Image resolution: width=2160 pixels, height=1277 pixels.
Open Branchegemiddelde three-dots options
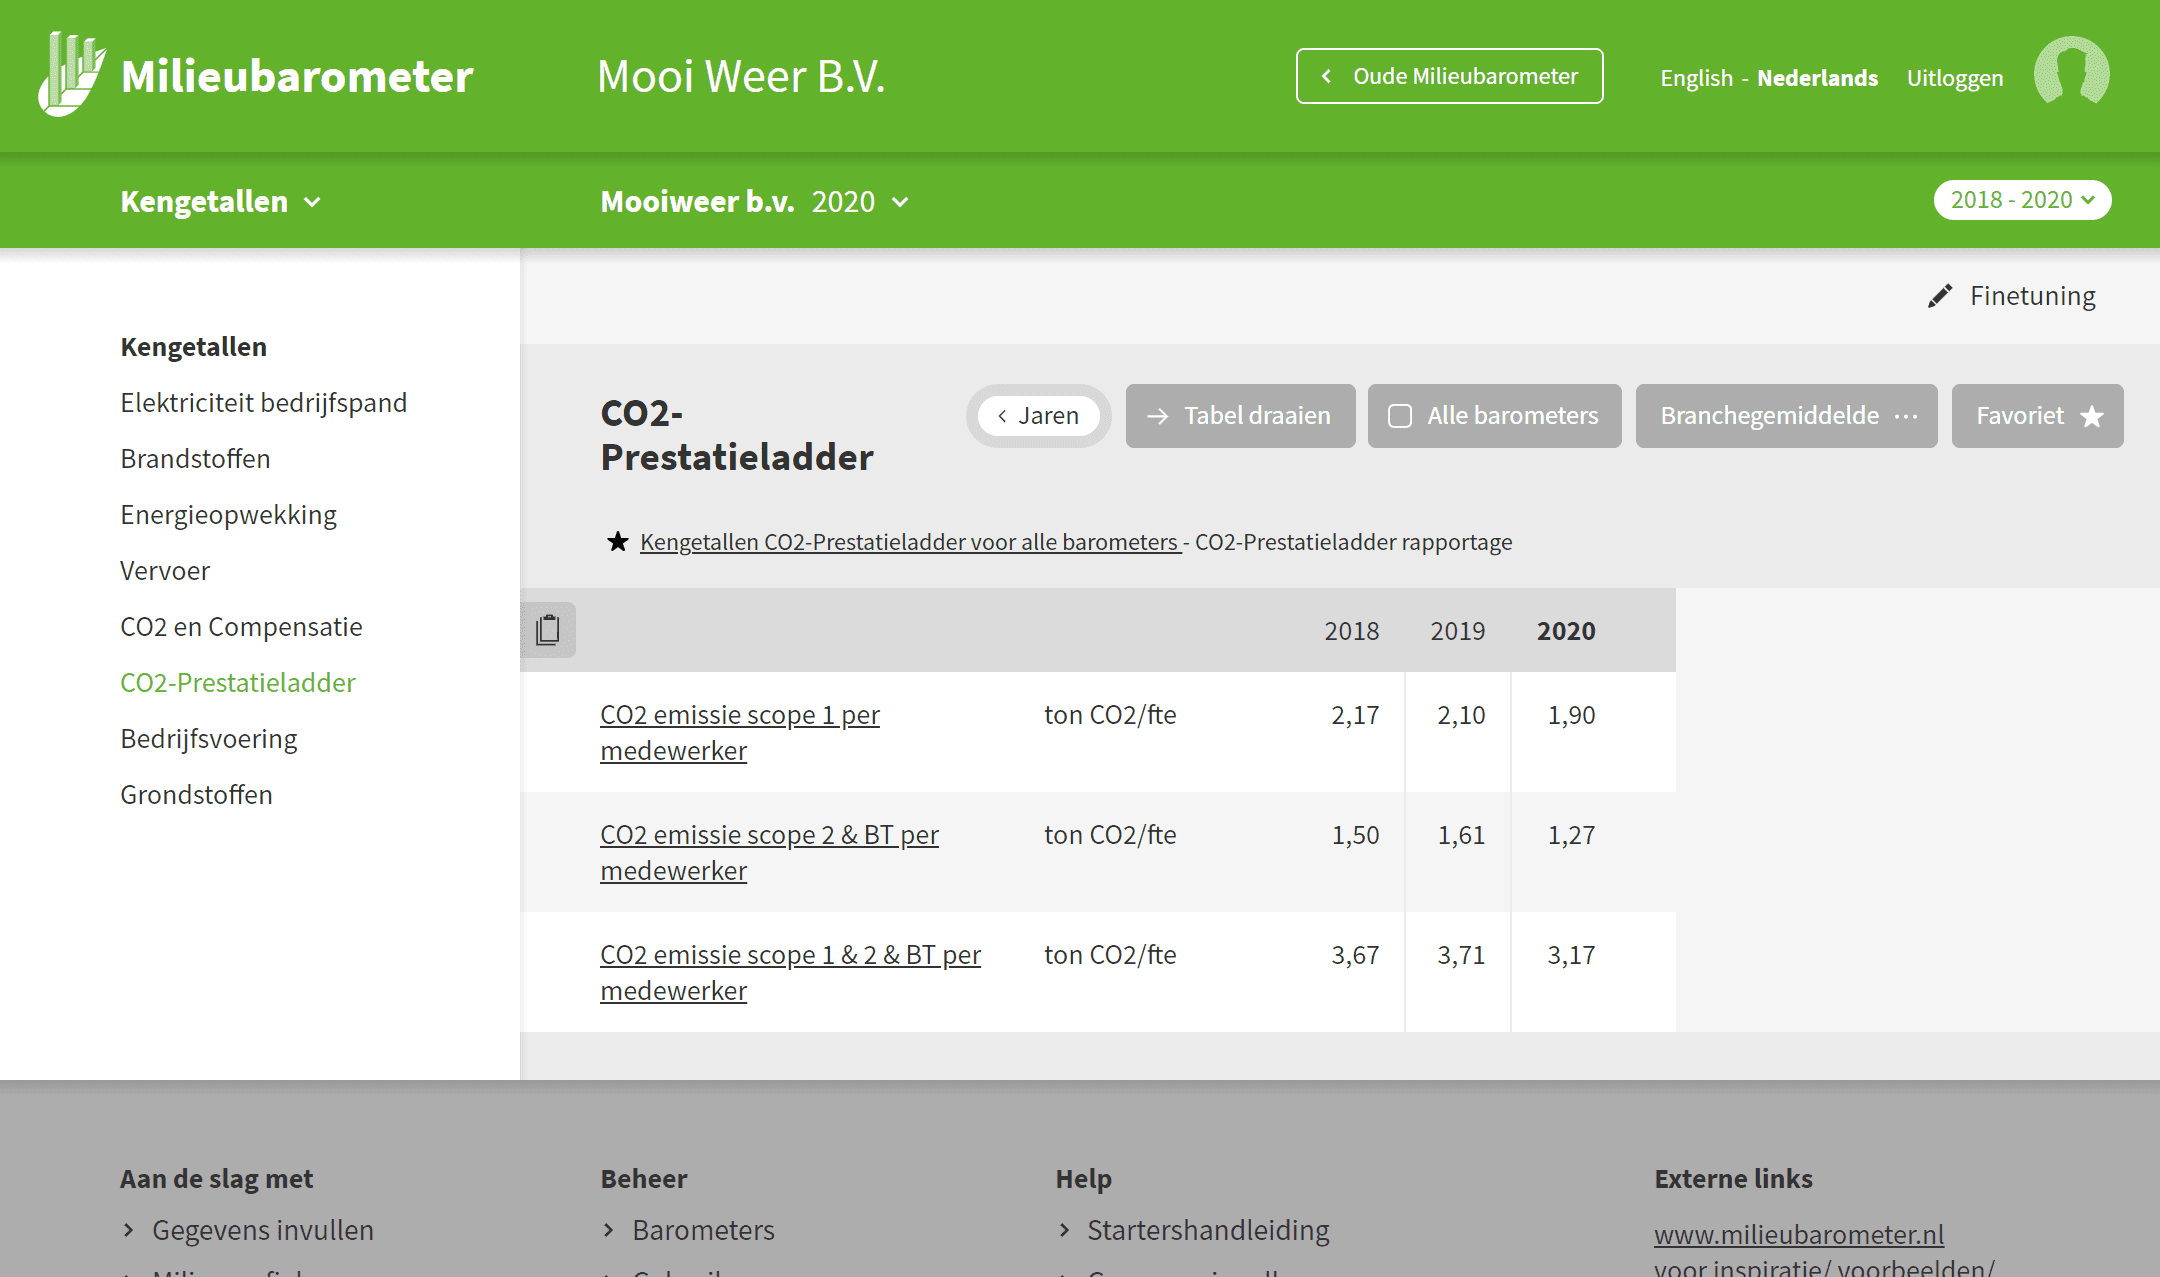coord(1906,416)
